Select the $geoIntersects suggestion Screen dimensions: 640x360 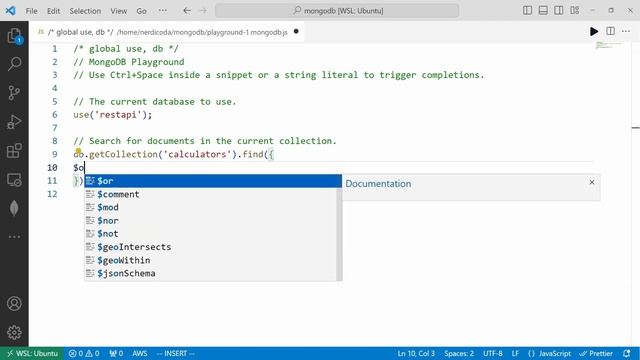[x=210, y=247]
